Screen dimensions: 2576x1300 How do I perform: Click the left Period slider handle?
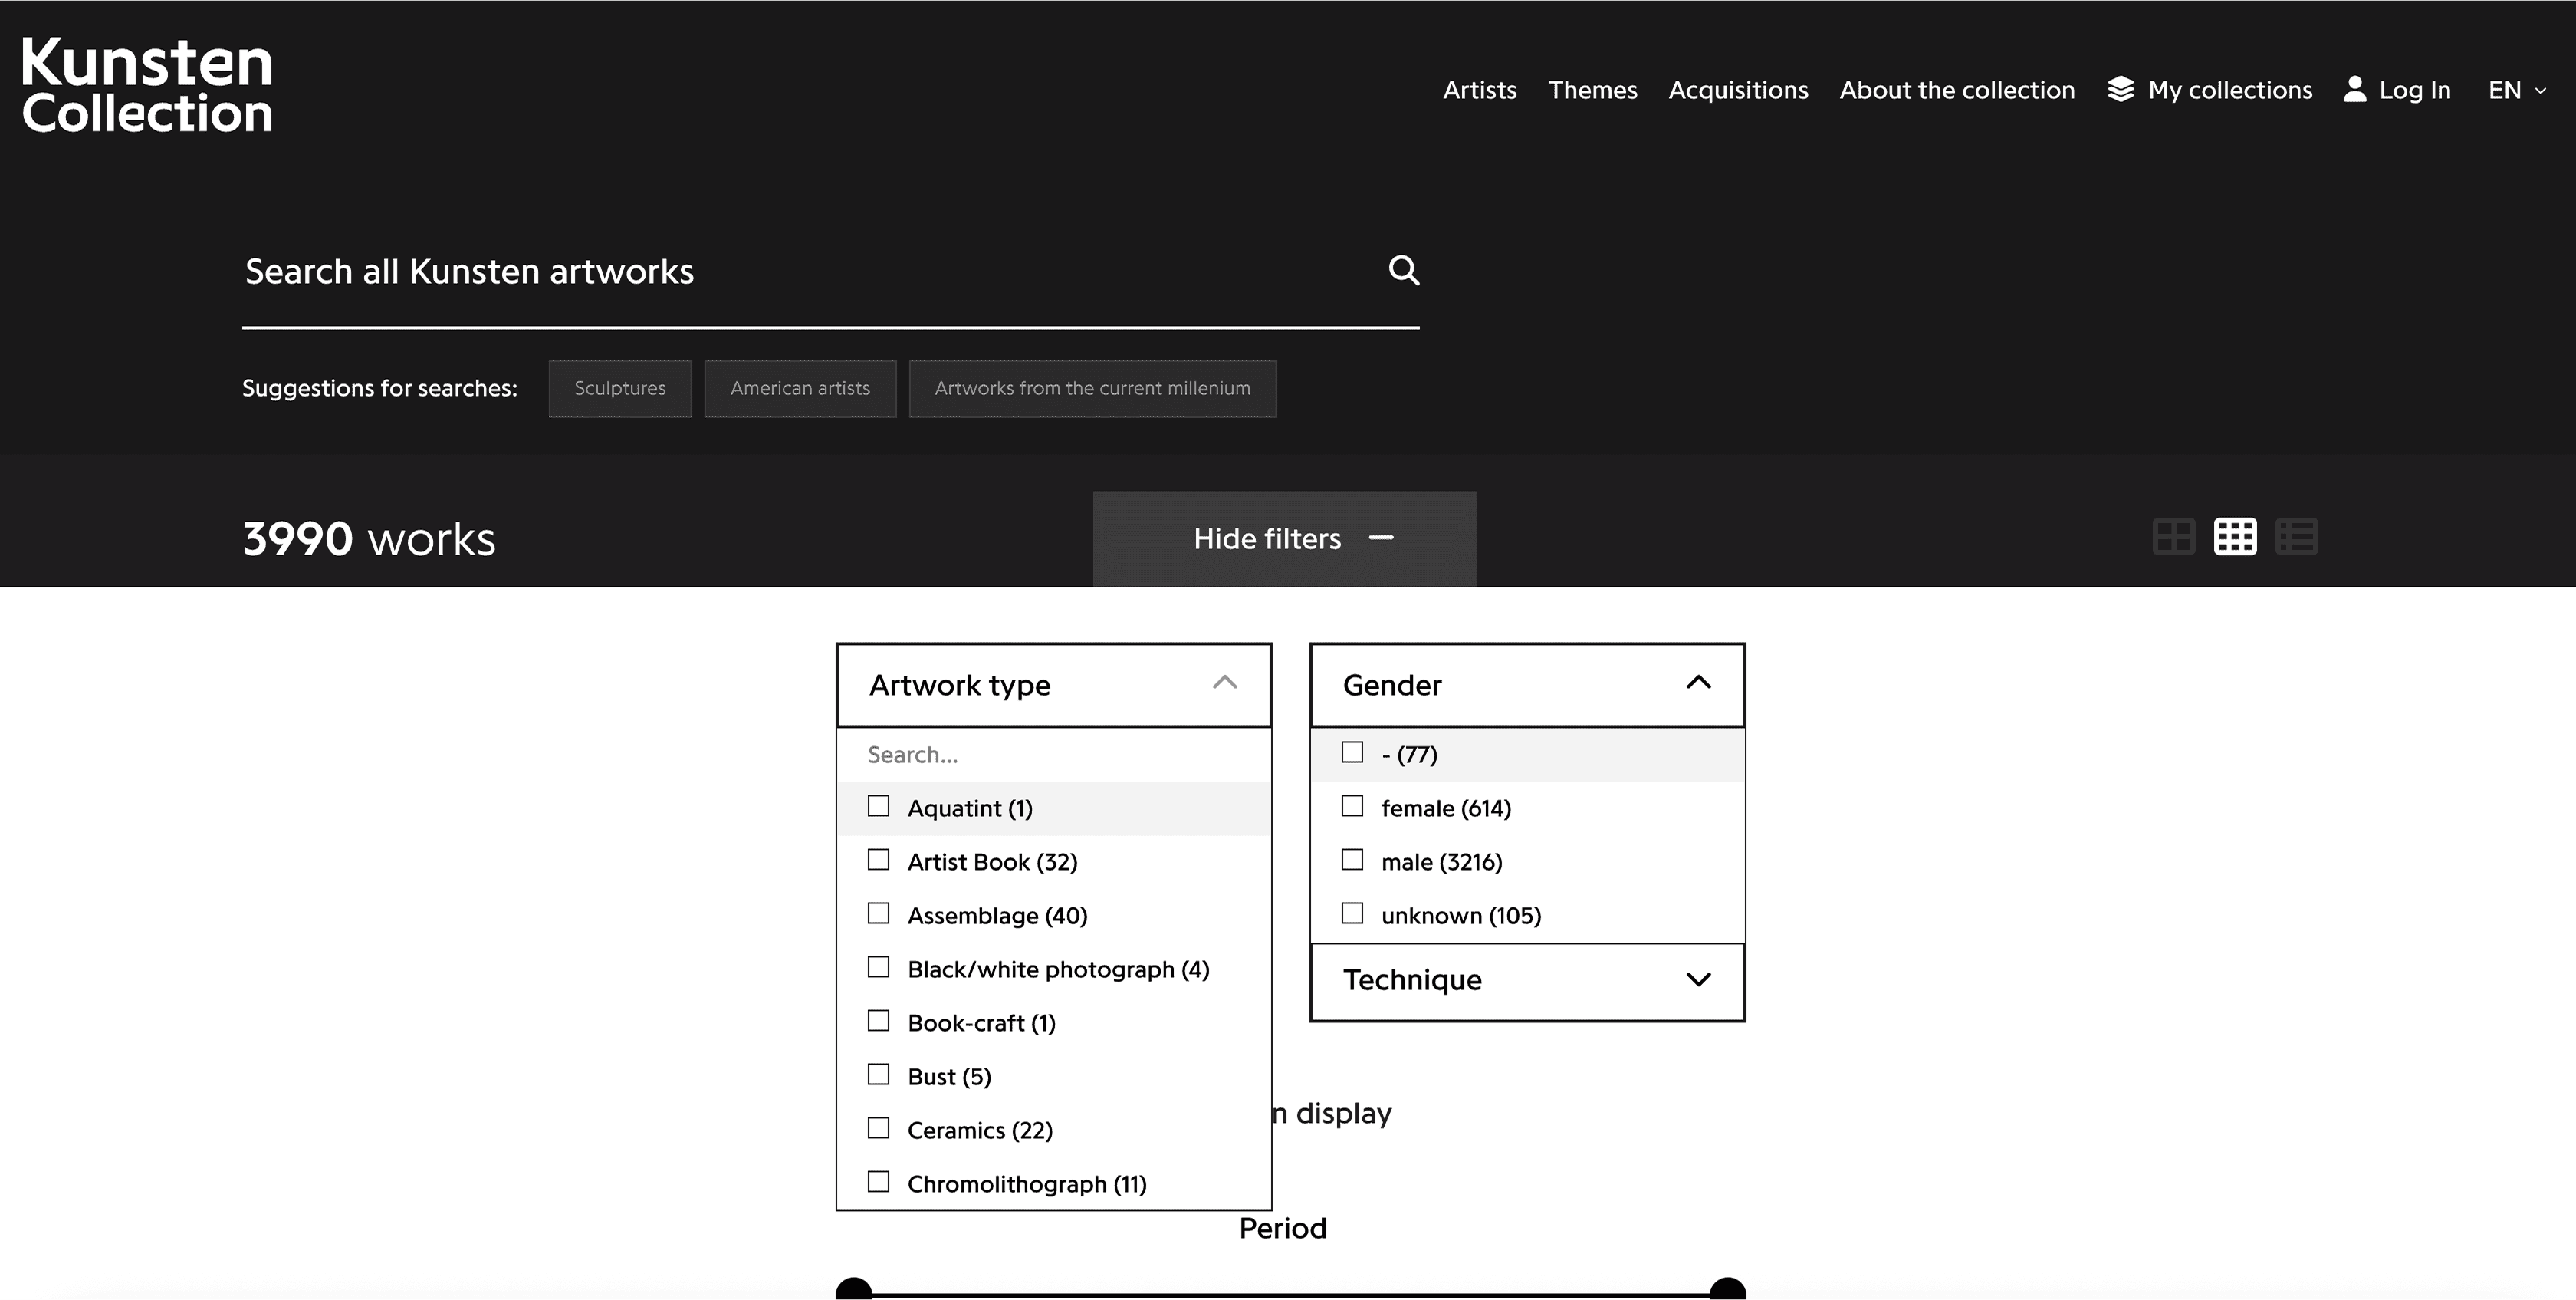(854, 1290)
